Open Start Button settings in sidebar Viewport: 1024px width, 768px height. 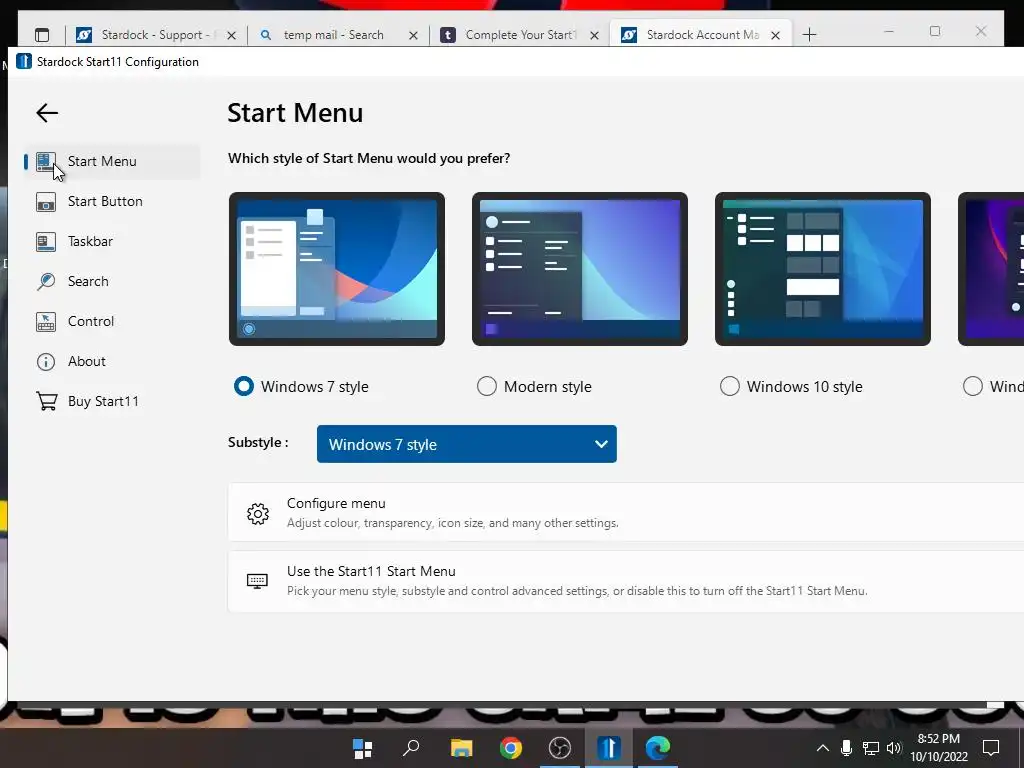click(x=112, y=201)
